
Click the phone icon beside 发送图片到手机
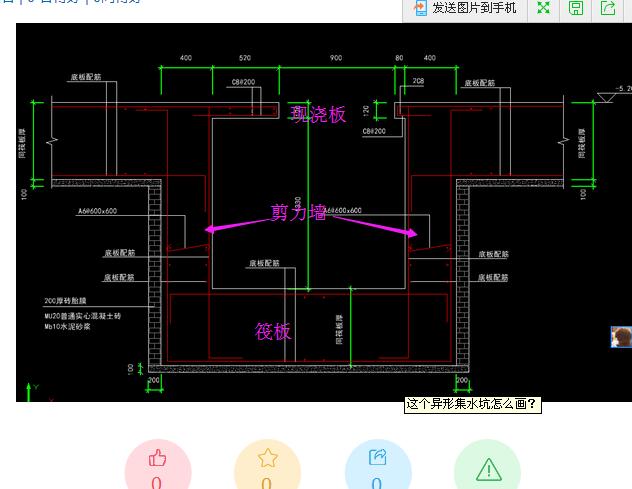coord(420,8)
